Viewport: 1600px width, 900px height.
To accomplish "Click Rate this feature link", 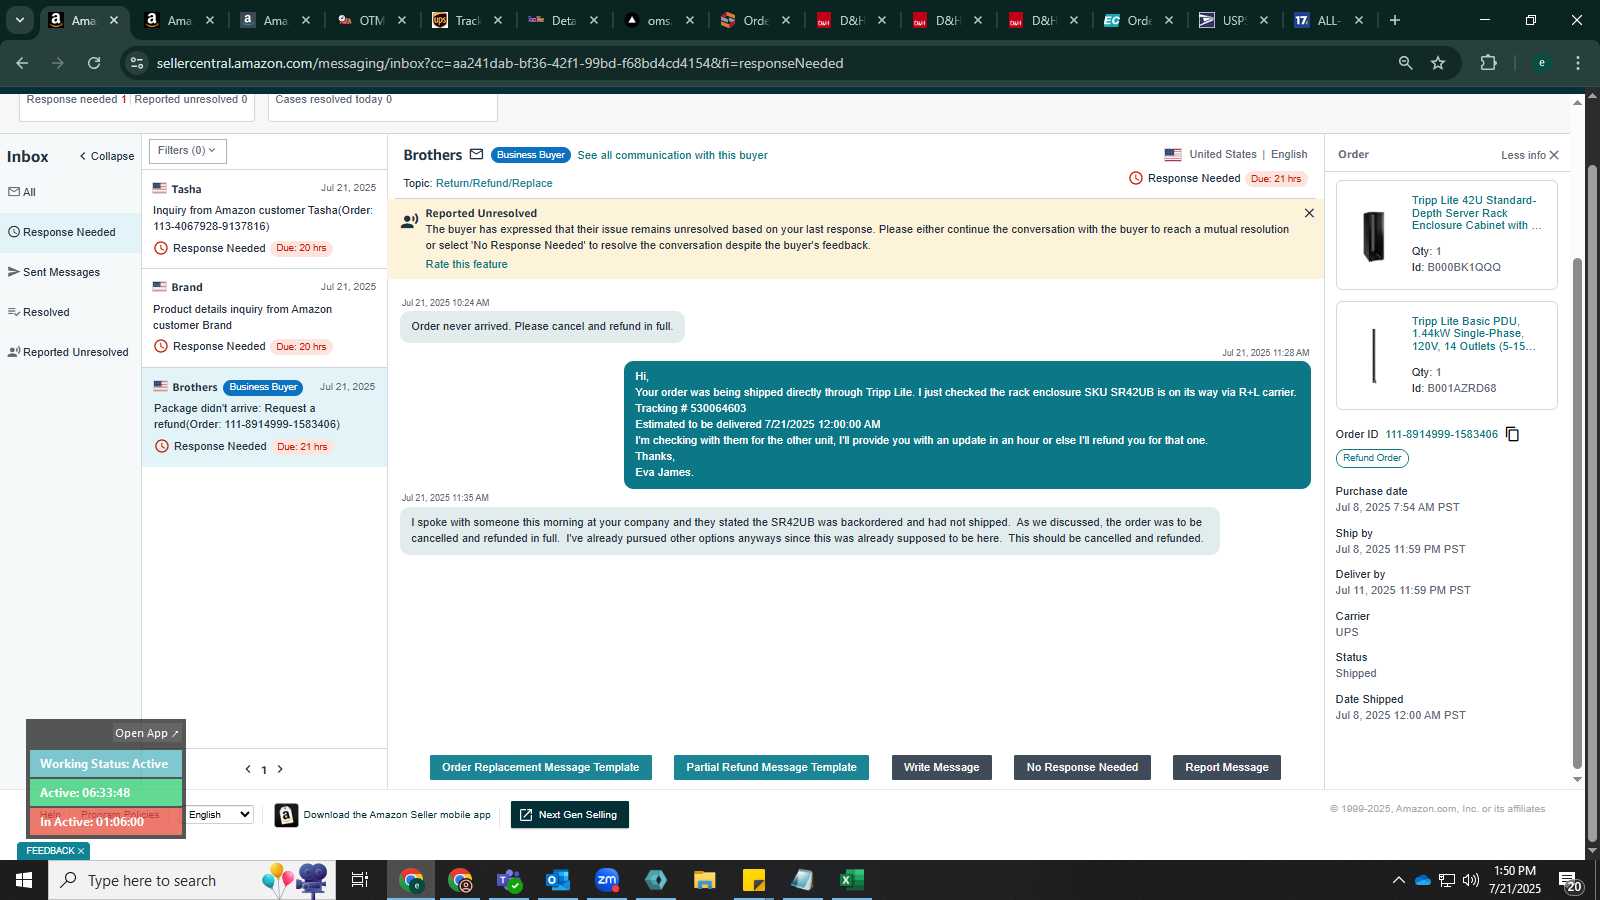I will (466, 264).
